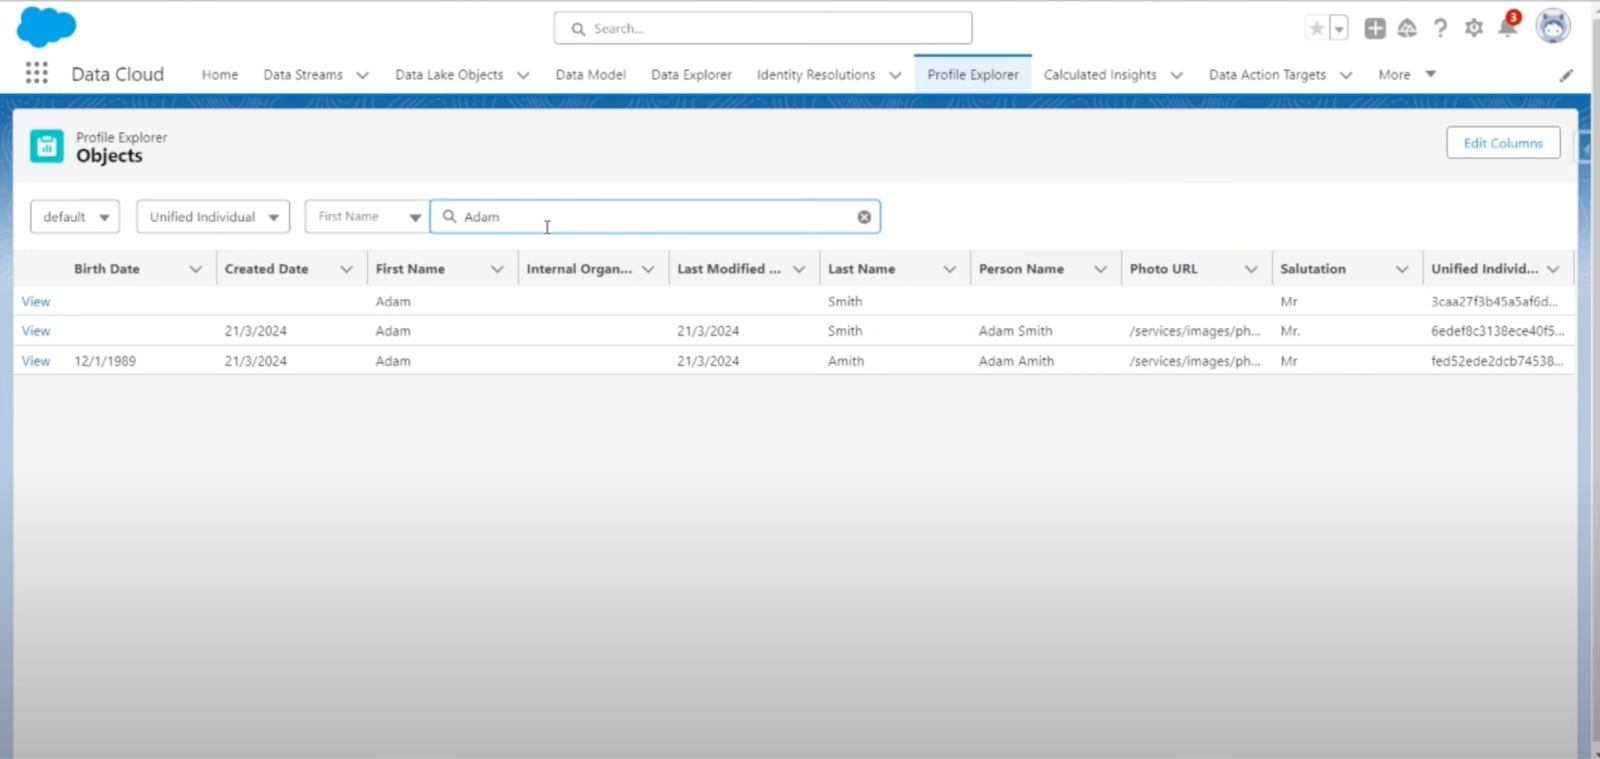This screenshot has height=759, width=1600.
Task: Select the Profile Explorer tab
Action: click(973, 75)
